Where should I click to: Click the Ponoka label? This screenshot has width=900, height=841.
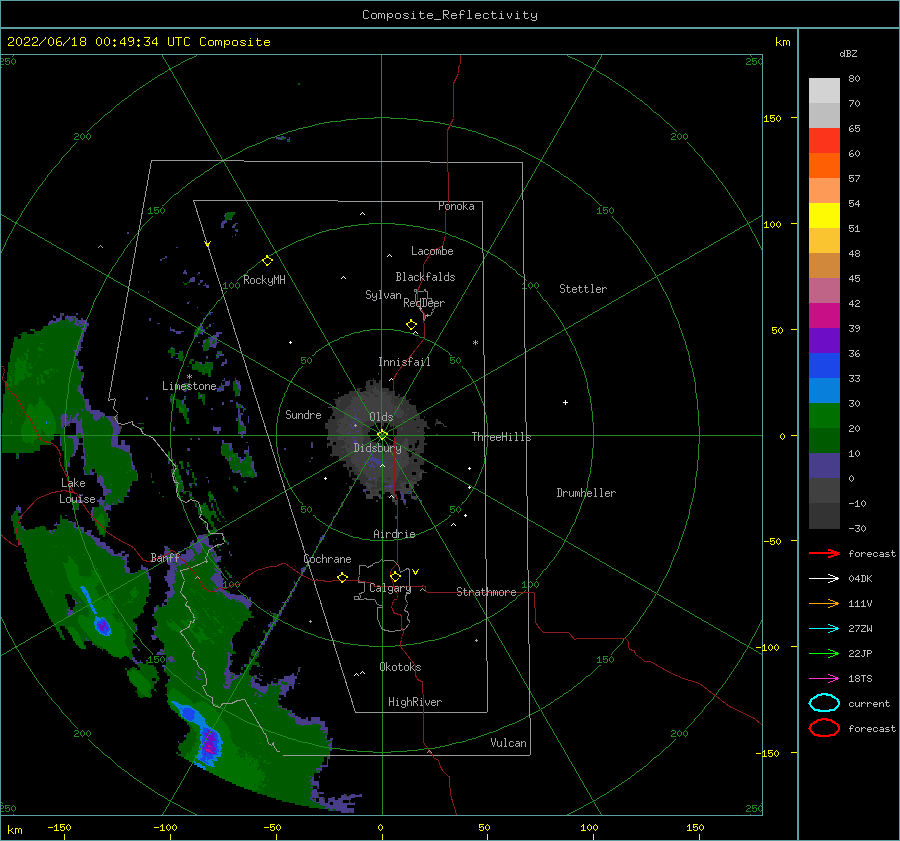pos(456,206)
